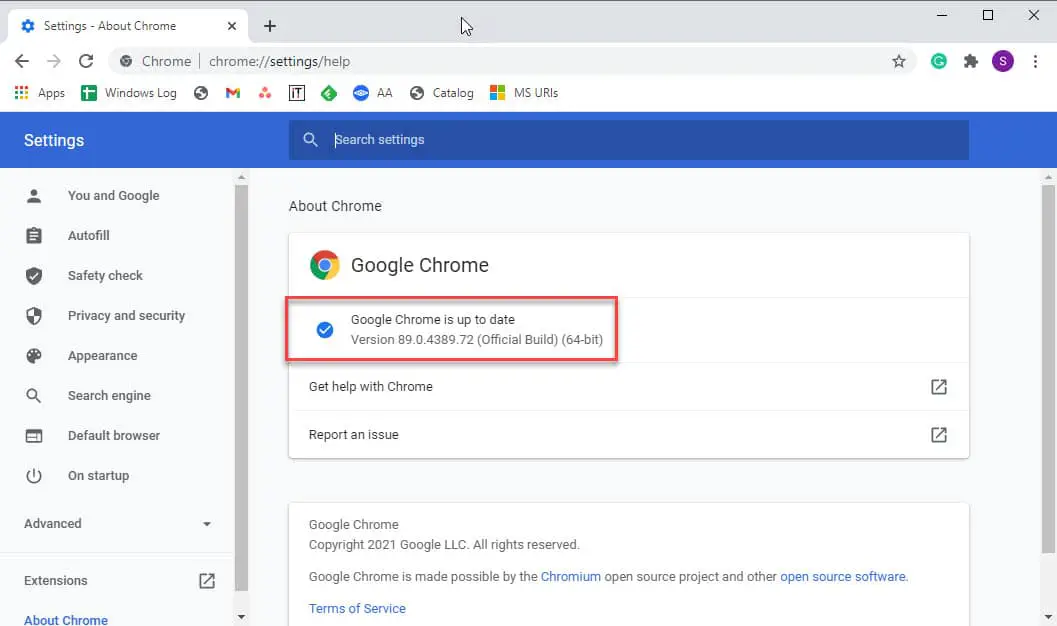
Task: Click the Version 89.0.4389.72 text
Action: tap(477, 340)
